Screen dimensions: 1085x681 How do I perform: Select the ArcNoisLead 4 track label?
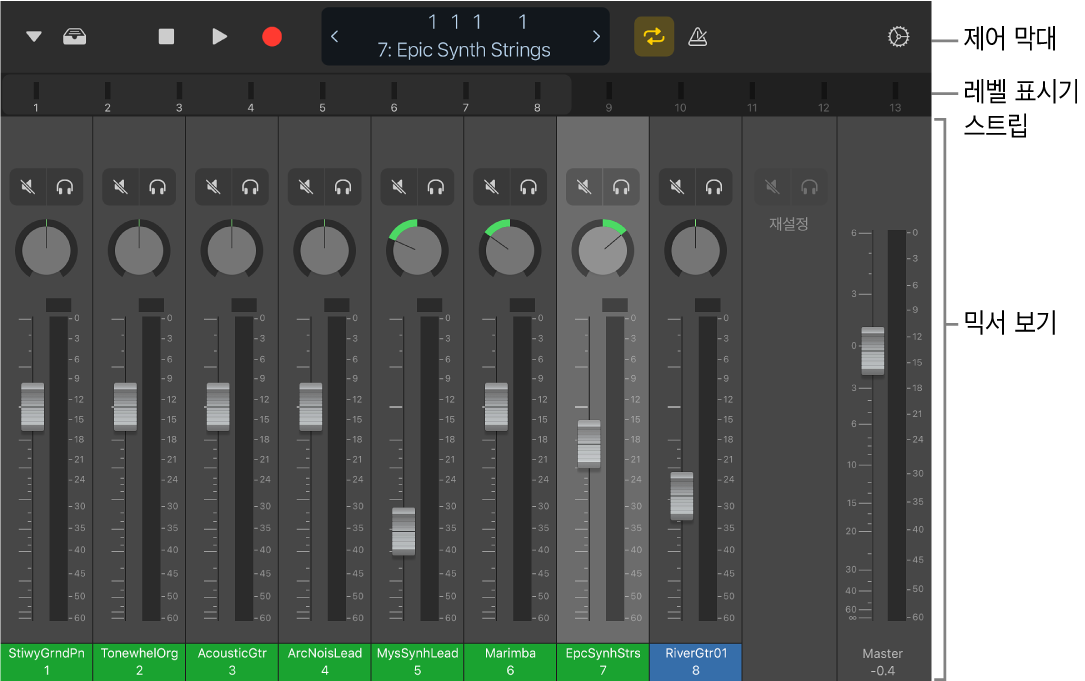[x=325, y=662]
